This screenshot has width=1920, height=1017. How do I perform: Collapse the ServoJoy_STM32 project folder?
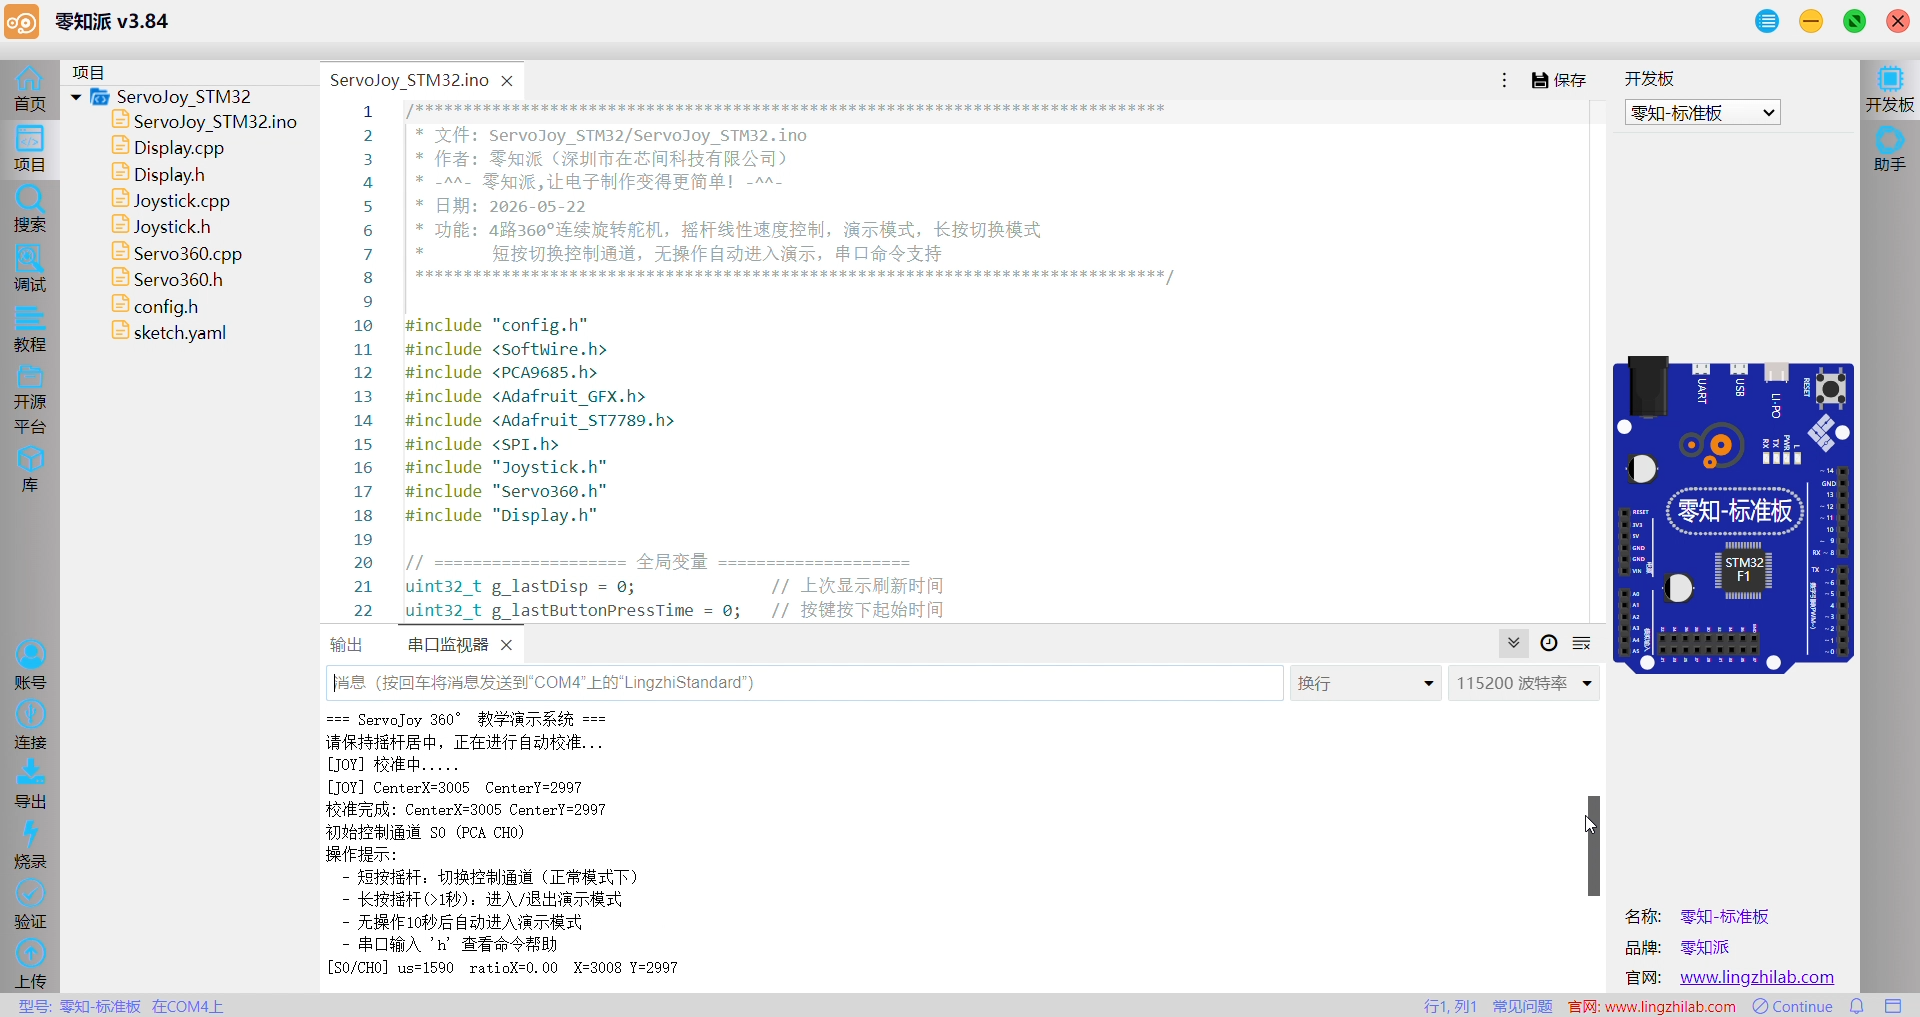tap(76, 97)
